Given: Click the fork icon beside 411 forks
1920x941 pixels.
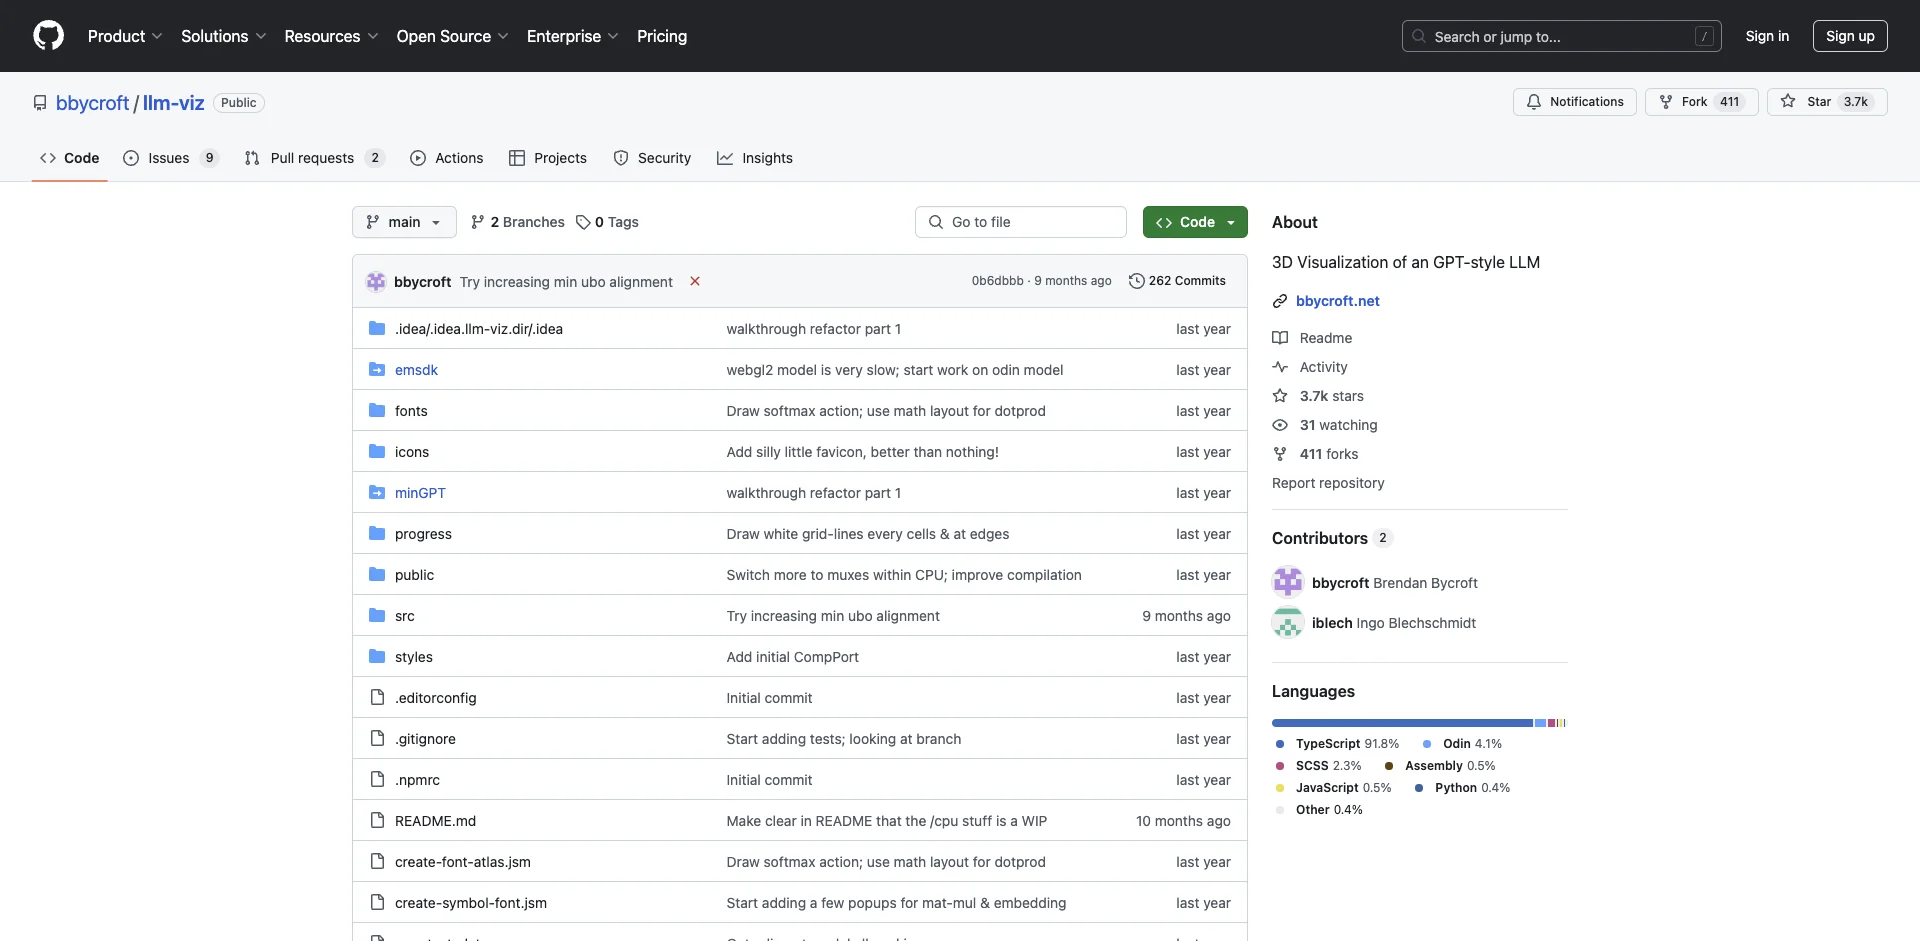Looking at the screenshot, I should [1280, 454].
